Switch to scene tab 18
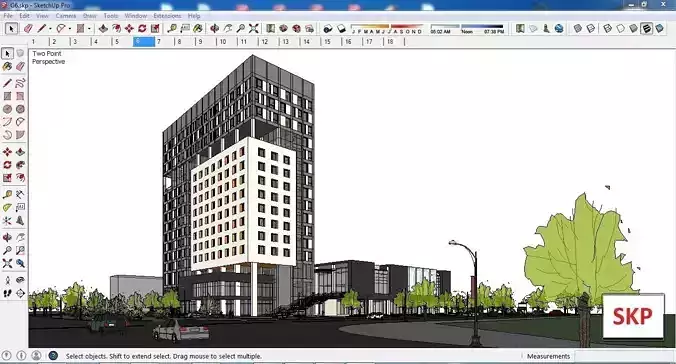Image resolution: width=676 pixels, height=364 pixels. coord(394,42)
